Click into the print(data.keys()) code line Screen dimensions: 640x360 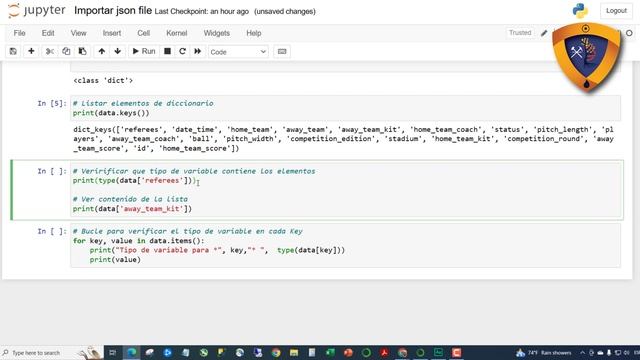click(111, 113)
